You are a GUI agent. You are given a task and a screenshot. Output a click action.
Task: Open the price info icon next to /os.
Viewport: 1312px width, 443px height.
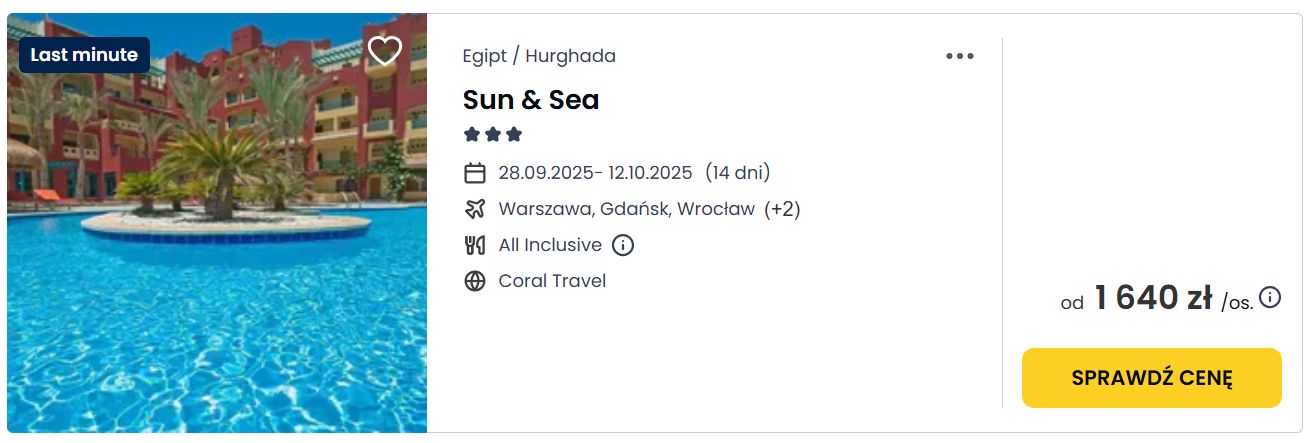[x=1270, y=297]
